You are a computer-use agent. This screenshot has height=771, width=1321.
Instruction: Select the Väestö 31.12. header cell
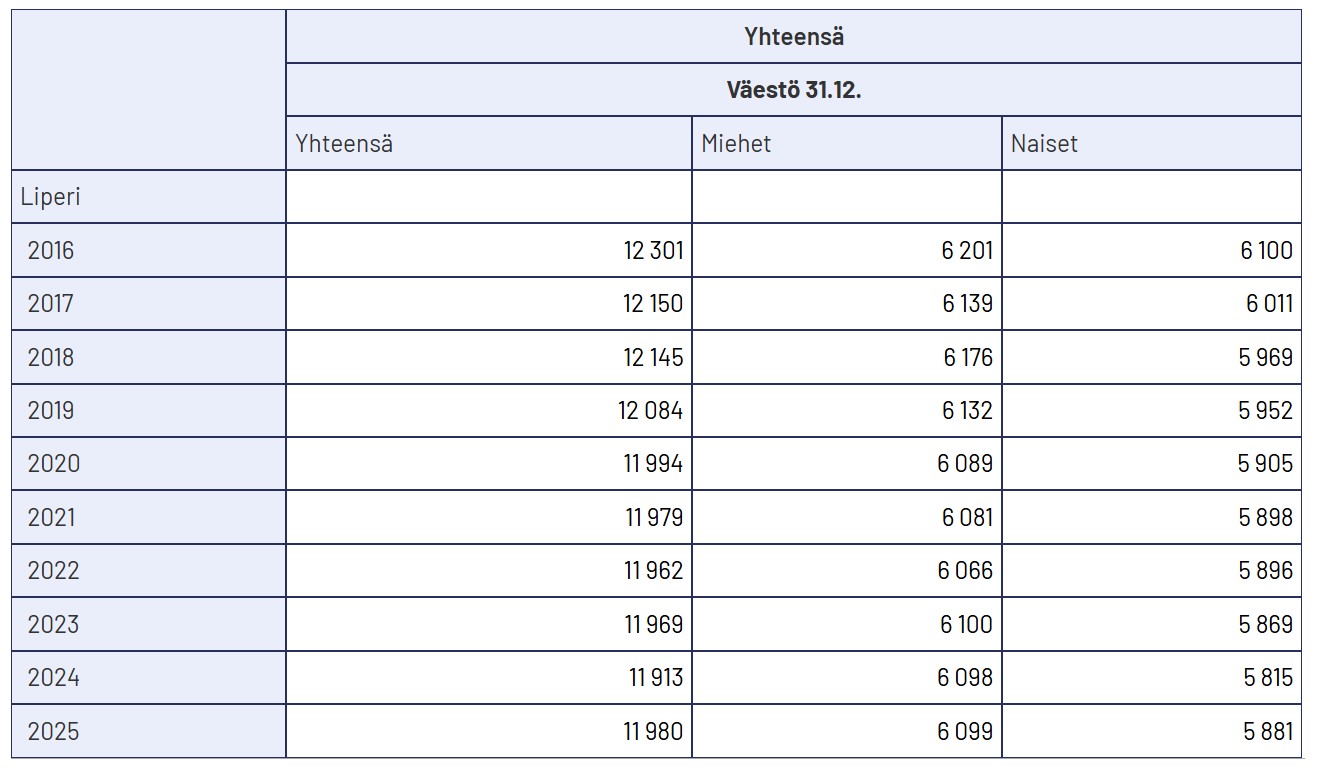[x=793, y=90]
